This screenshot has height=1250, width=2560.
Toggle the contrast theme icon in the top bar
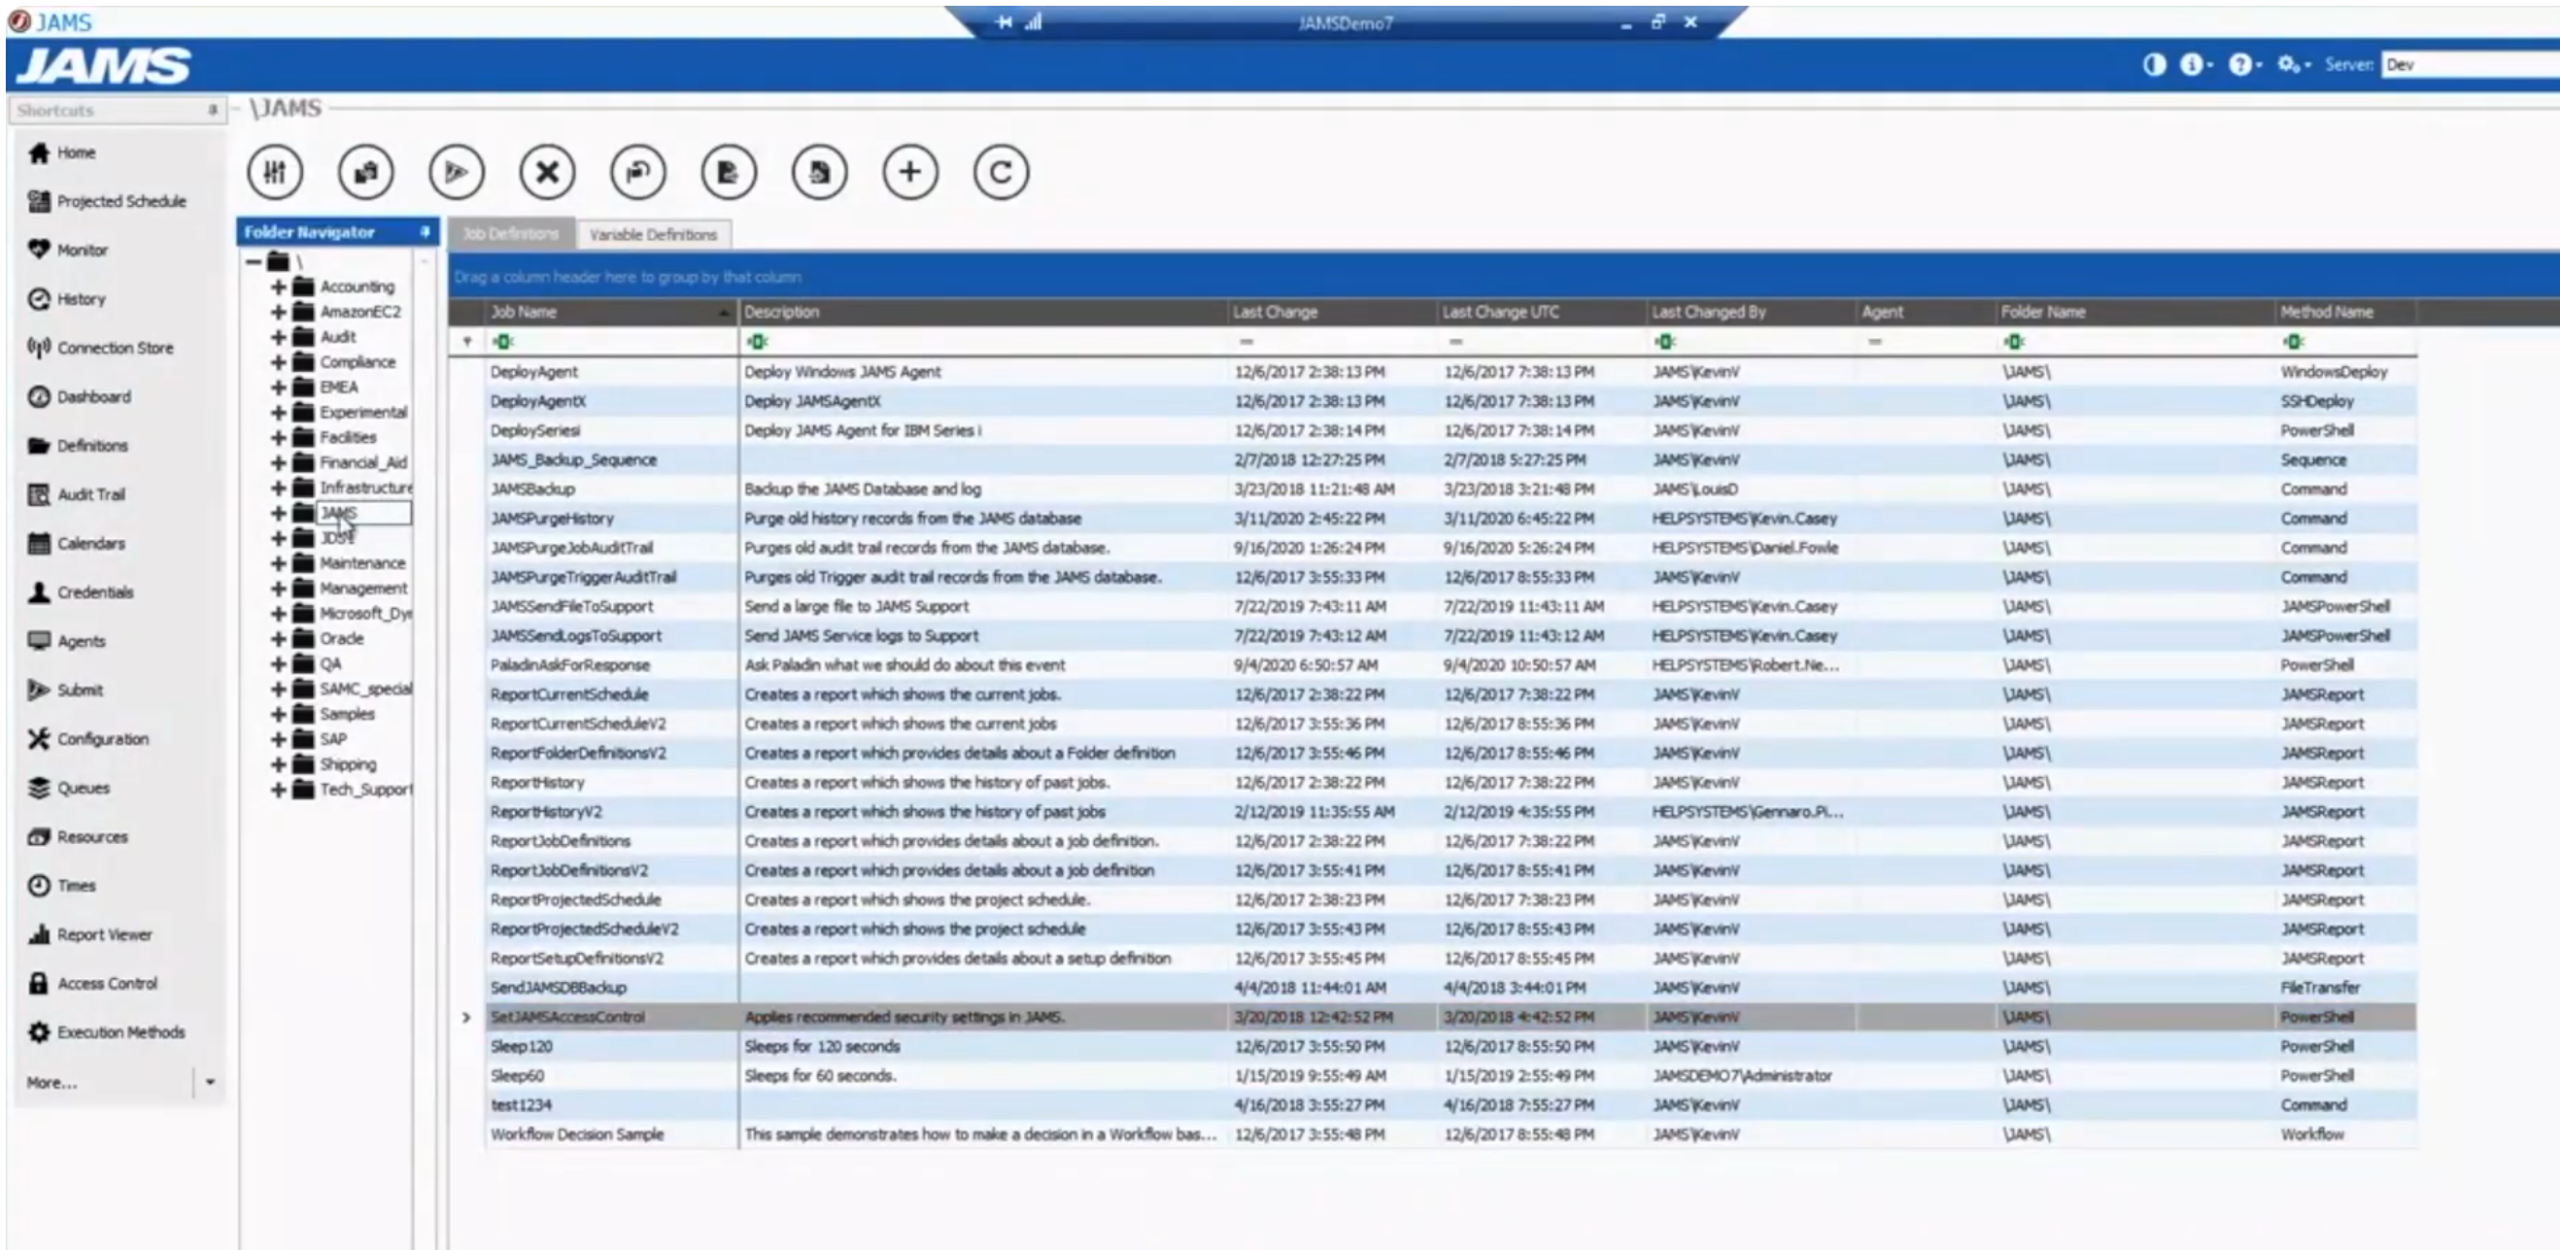[x=2154, y=65]
